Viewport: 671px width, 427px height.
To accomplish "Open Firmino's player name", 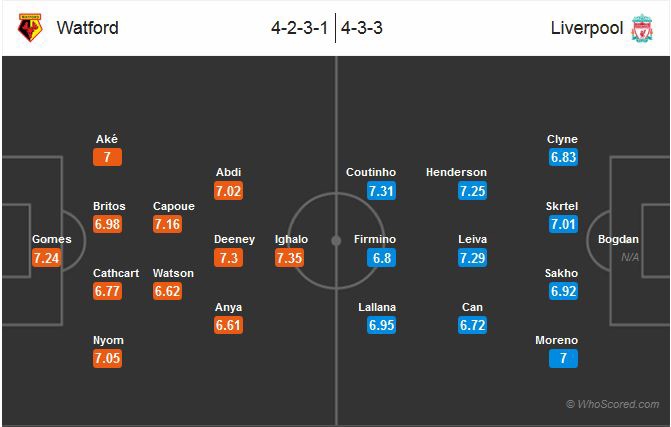I will pyautogui.click(x=375, y=240).
